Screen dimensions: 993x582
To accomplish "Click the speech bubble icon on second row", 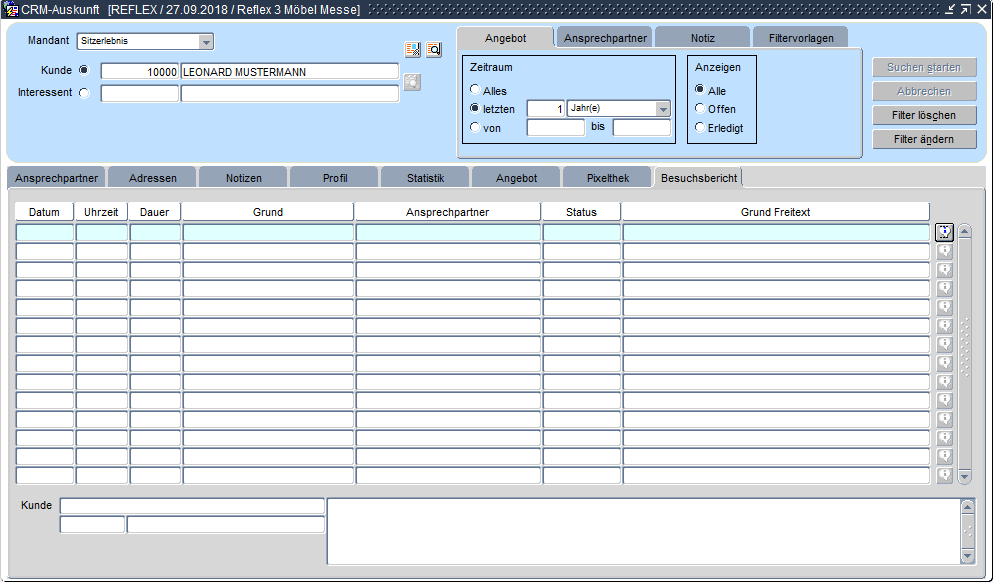I will point(944,251).
